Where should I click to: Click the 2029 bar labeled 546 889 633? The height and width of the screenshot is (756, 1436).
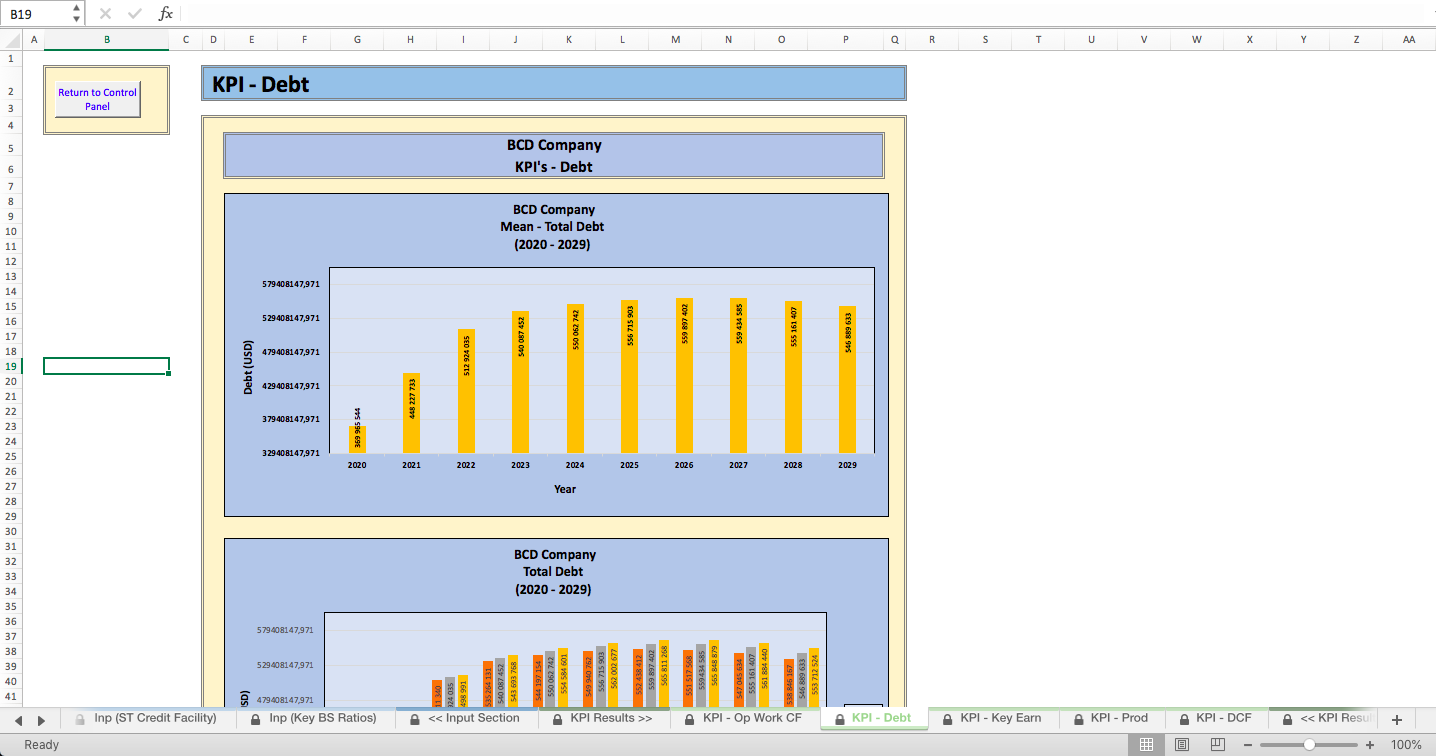click(847, 379)
